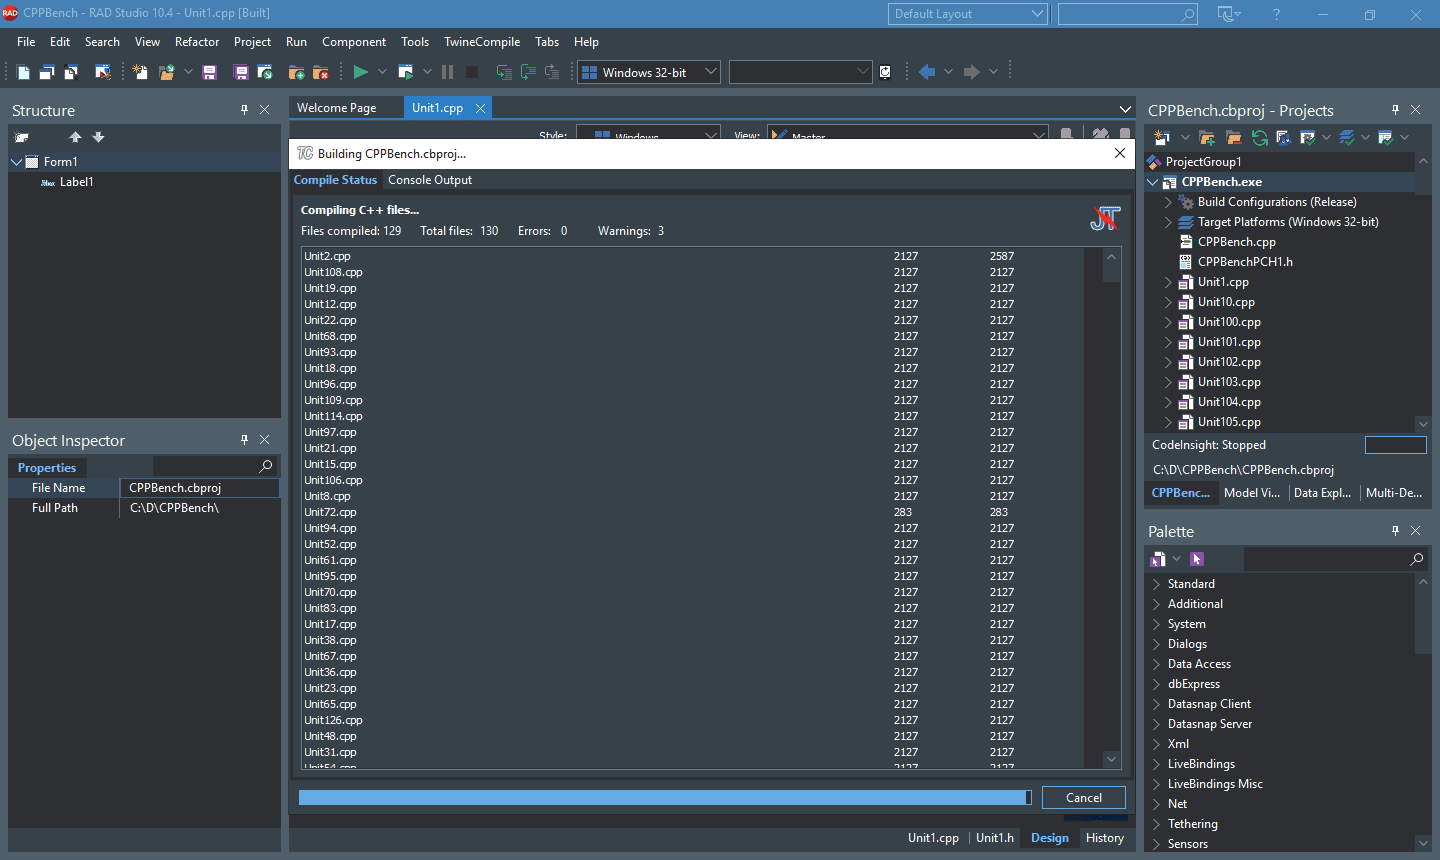Open the Component menu
1440x860 pixels.
(x=354, y=42)
